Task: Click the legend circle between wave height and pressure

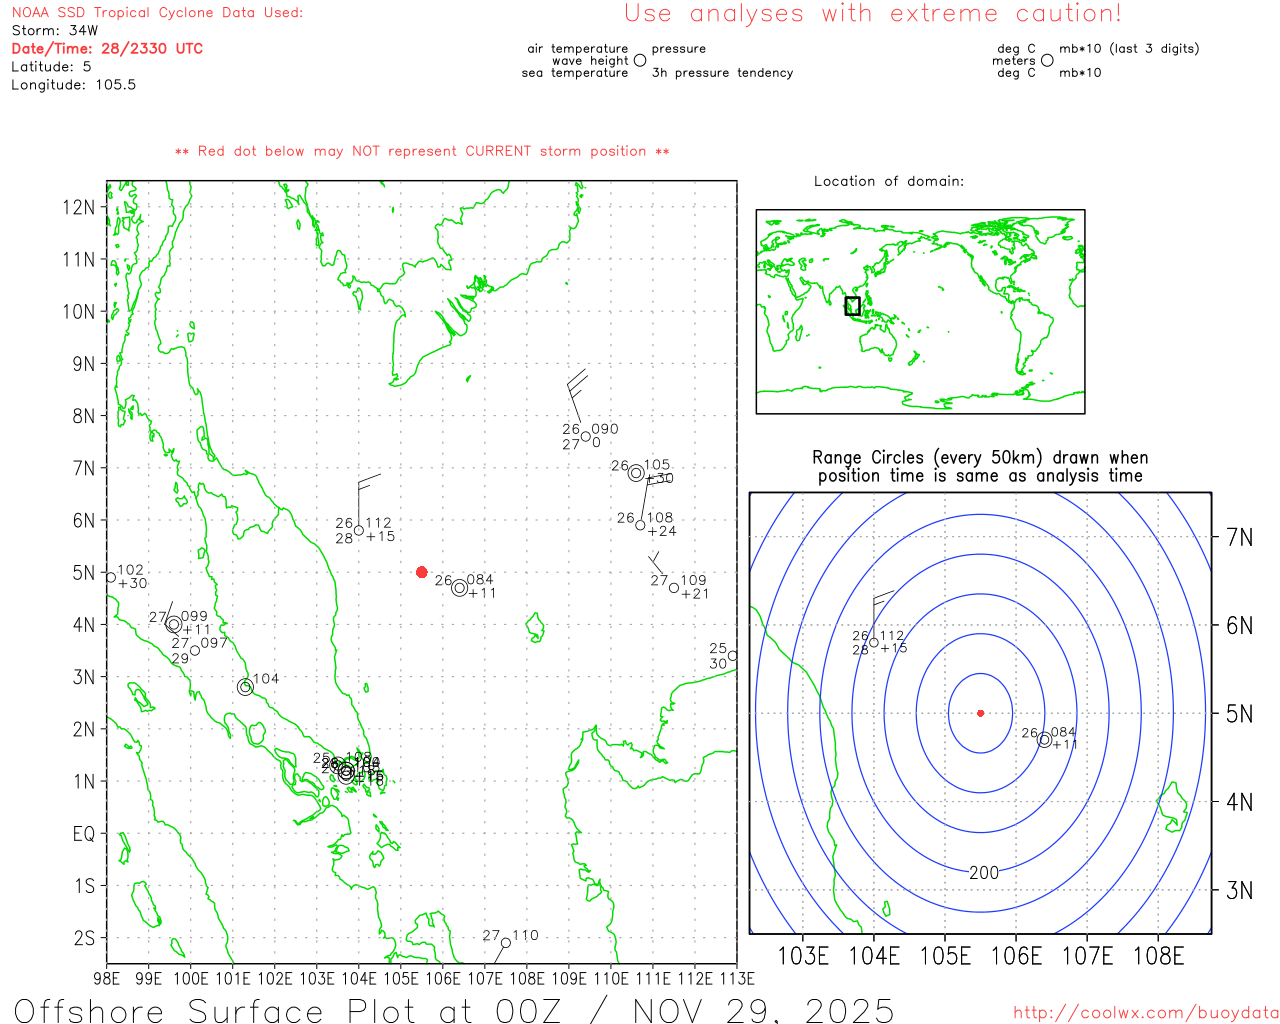Action: pos(640,60)
